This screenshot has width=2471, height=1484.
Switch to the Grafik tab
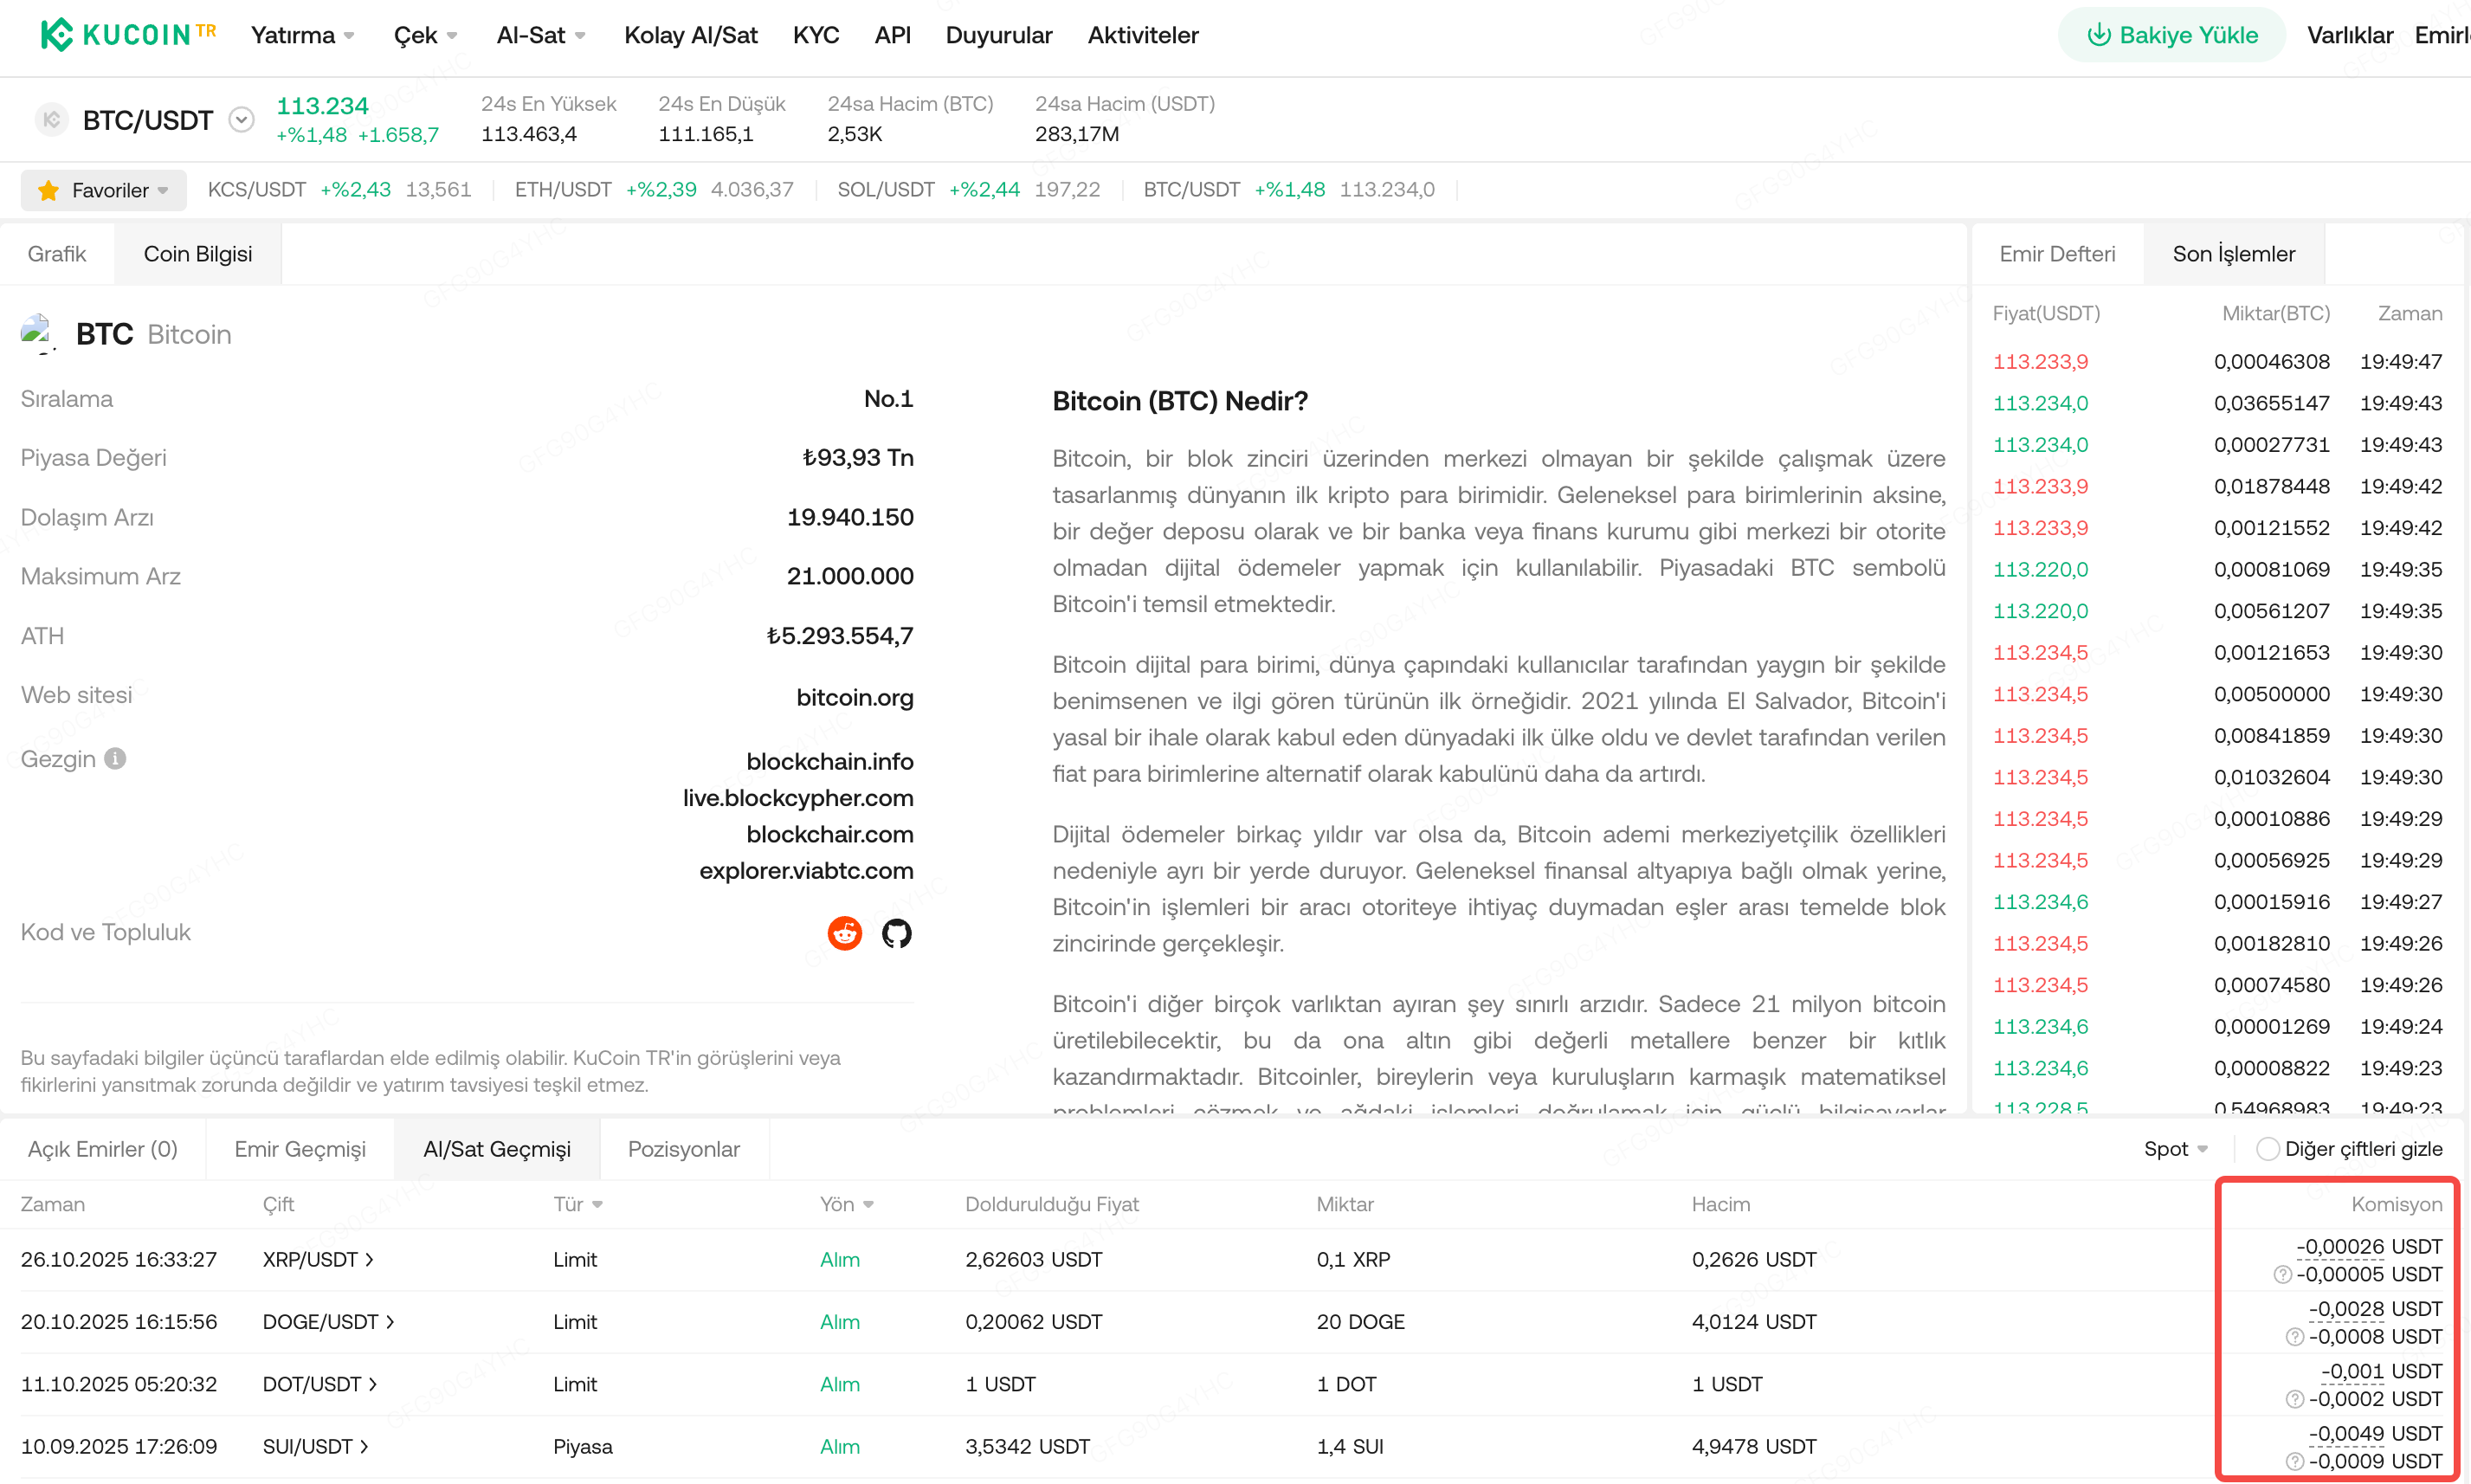click(x=57, y=254)
